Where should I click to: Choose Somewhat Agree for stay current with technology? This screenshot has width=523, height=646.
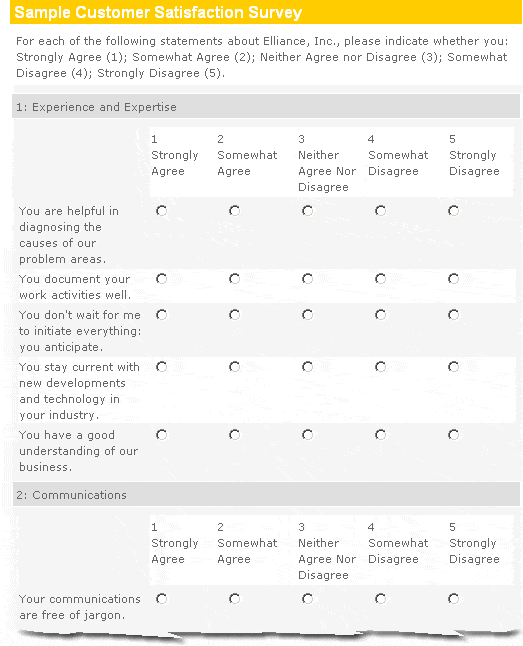pyautogui.click(x=235, y=367)
